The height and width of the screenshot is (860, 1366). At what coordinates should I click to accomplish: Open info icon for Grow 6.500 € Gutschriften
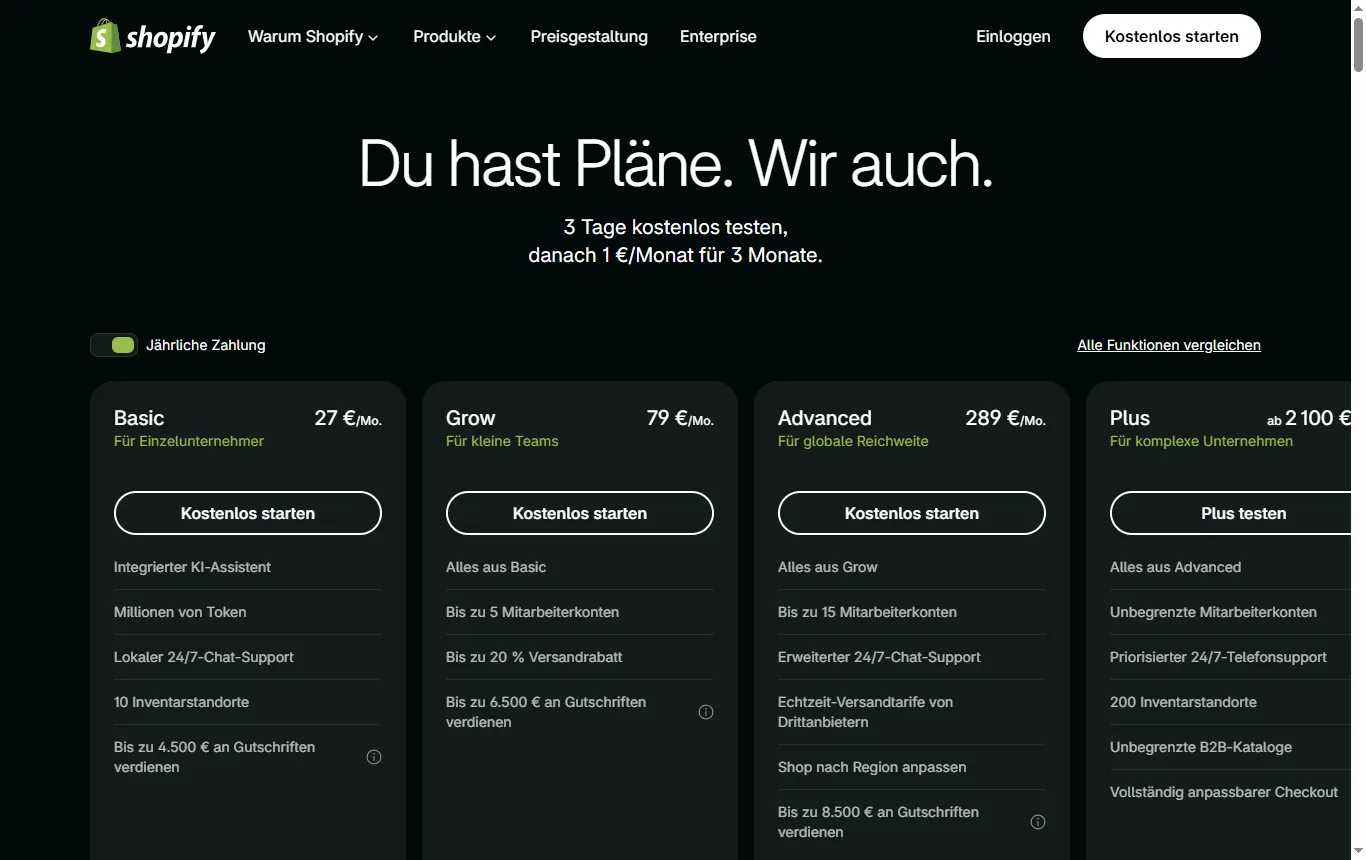coord(706,712)
